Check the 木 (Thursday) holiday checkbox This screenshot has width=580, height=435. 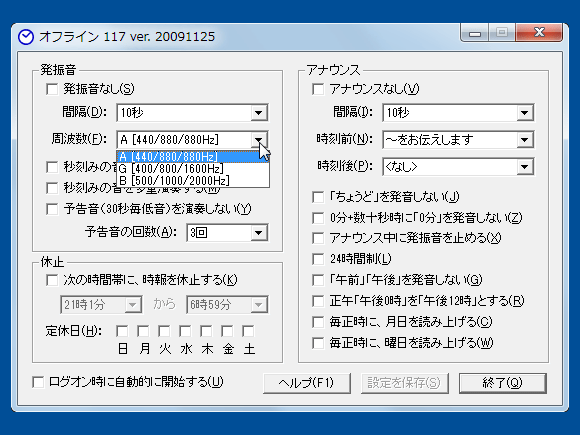206,331
